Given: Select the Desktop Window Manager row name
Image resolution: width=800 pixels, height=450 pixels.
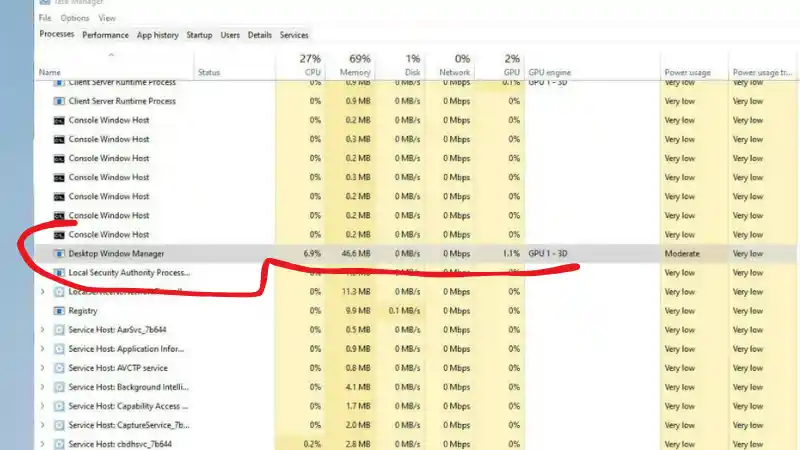Looking at the screenshot, I should [116, 254].
